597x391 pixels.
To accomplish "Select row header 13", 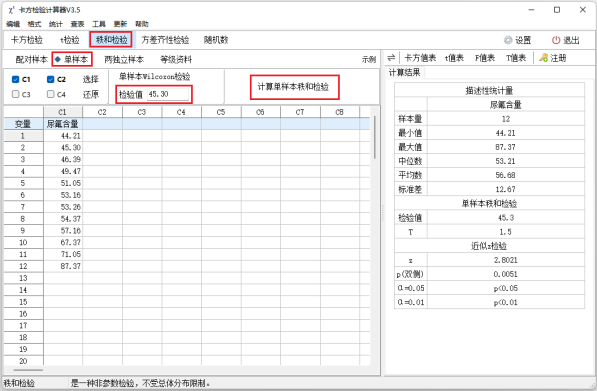I will 23,278.
